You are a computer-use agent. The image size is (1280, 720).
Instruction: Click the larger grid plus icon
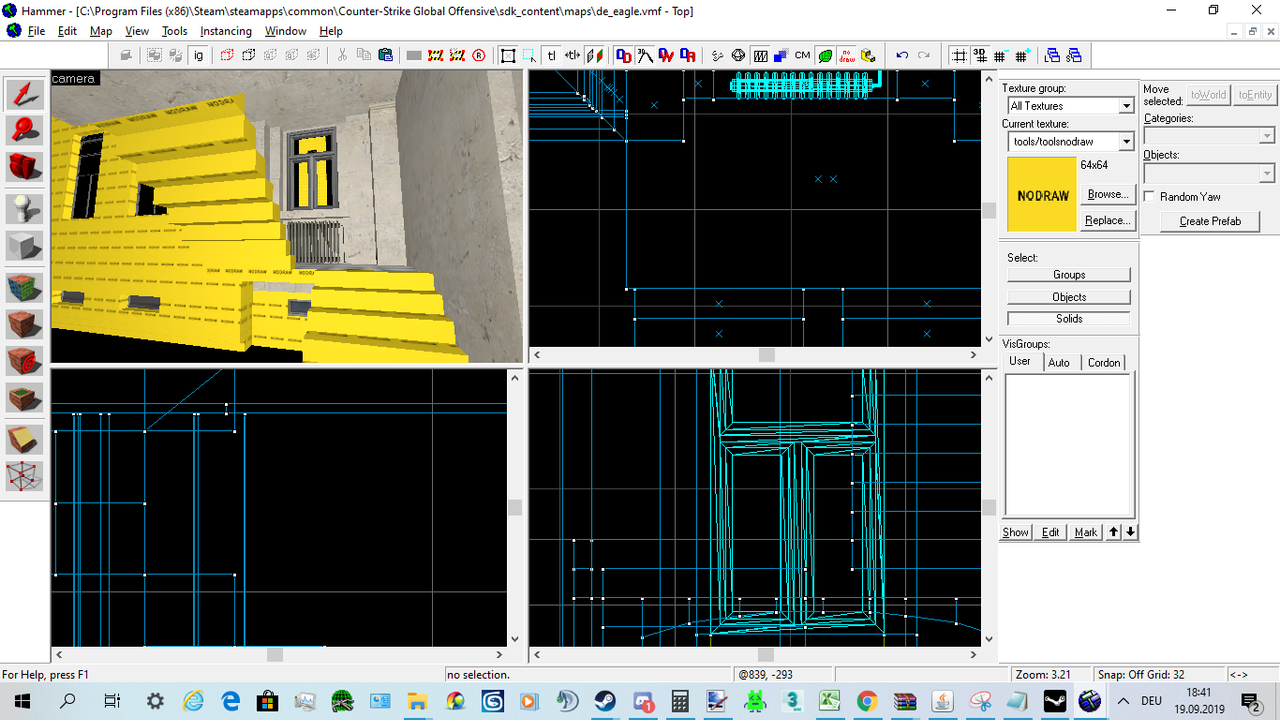pos(1021,55)
